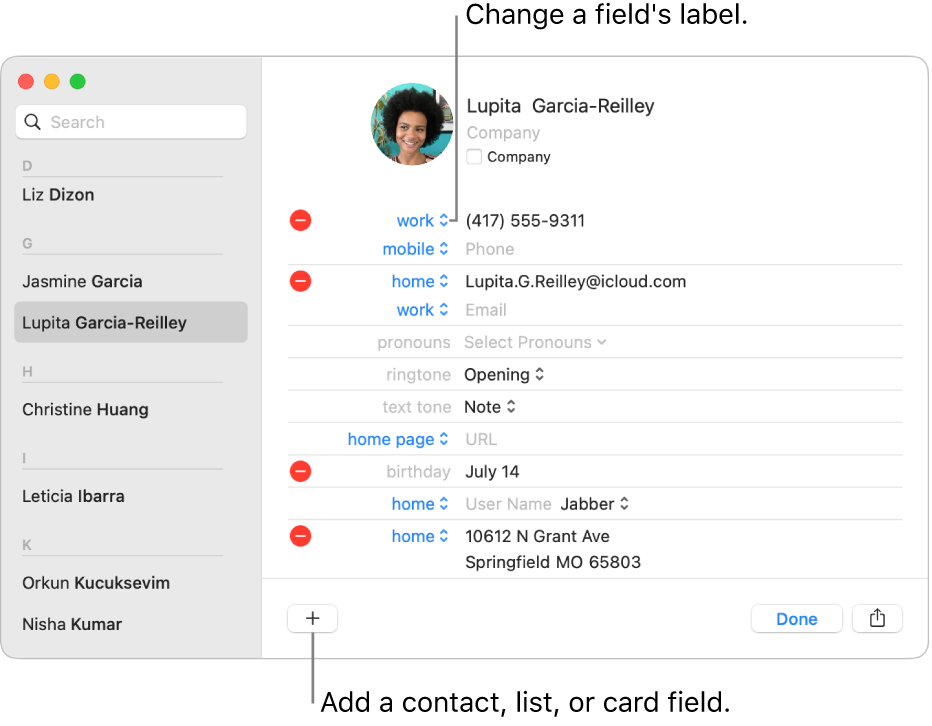This screenshot has width=932, height=726.
Task: Remove the birthday field
Action: click(300, 472)
